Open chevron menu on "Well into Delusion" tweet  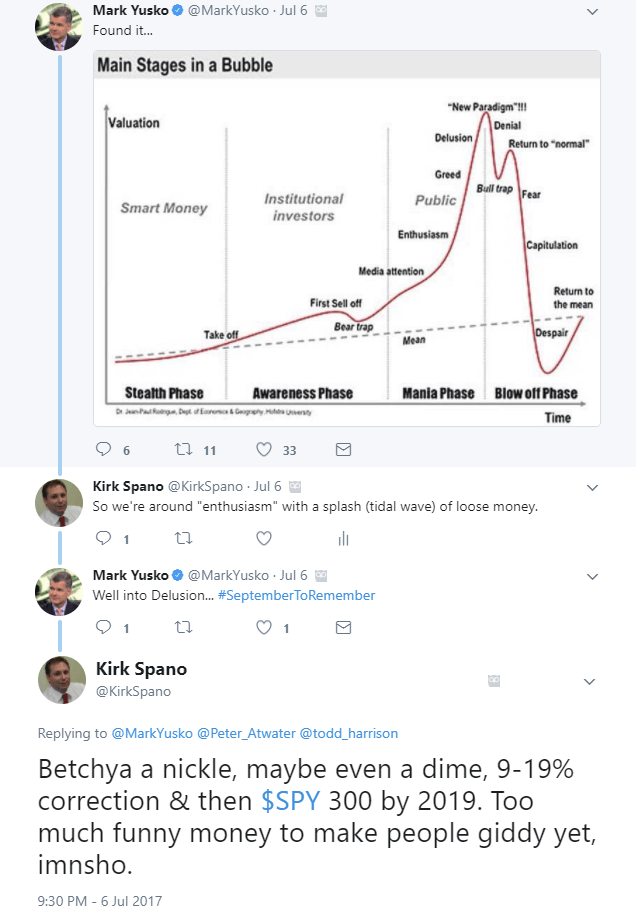click(x=592, y=577)
